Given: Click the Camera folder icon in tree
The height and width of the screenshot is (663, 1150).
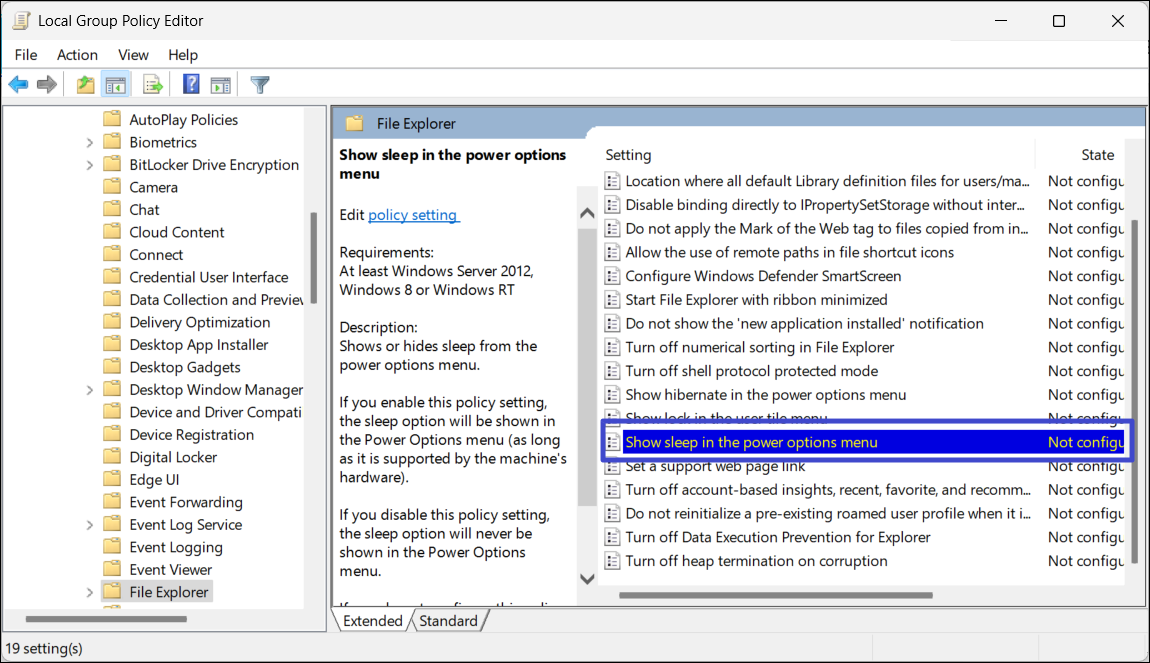Looking at the screenshot, I should tap(112, 187).
